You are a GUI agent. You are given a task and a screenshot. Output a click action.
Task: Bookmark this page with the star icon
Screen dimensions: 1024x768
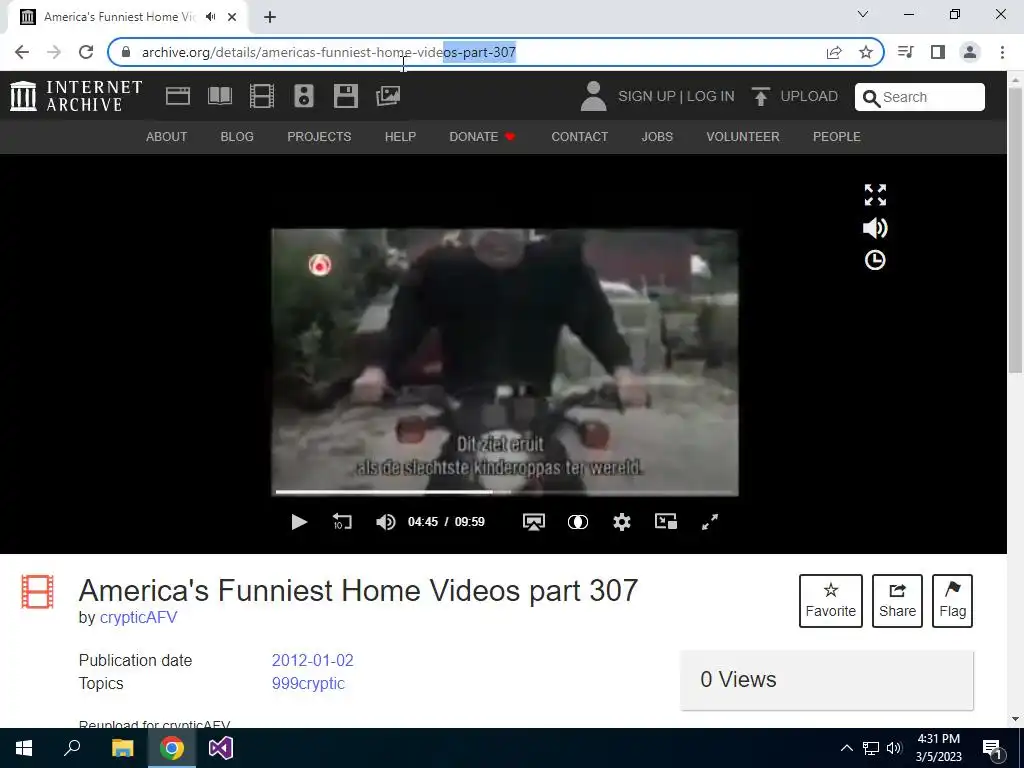(866, 52)
